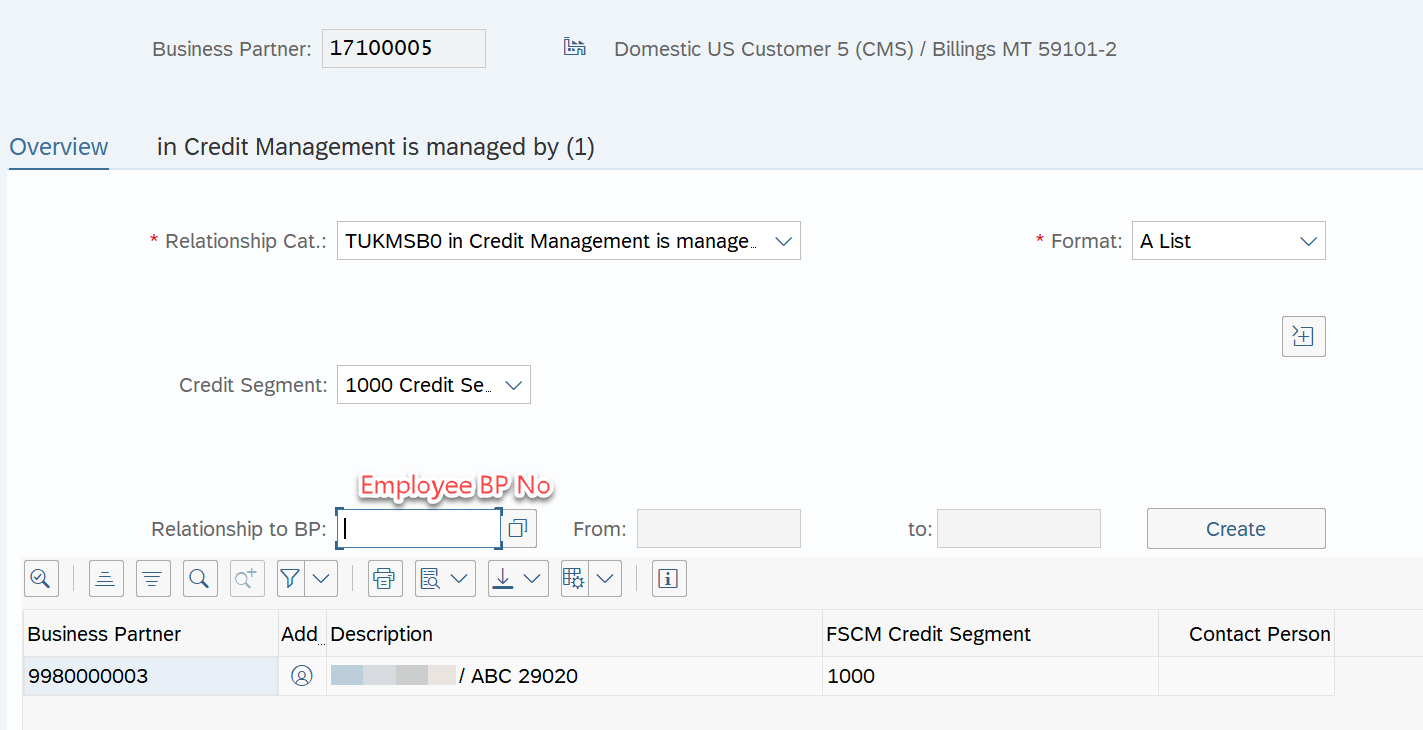
Task: Expand the Credit Segment dropdown
Action: (x=514, y=385)
